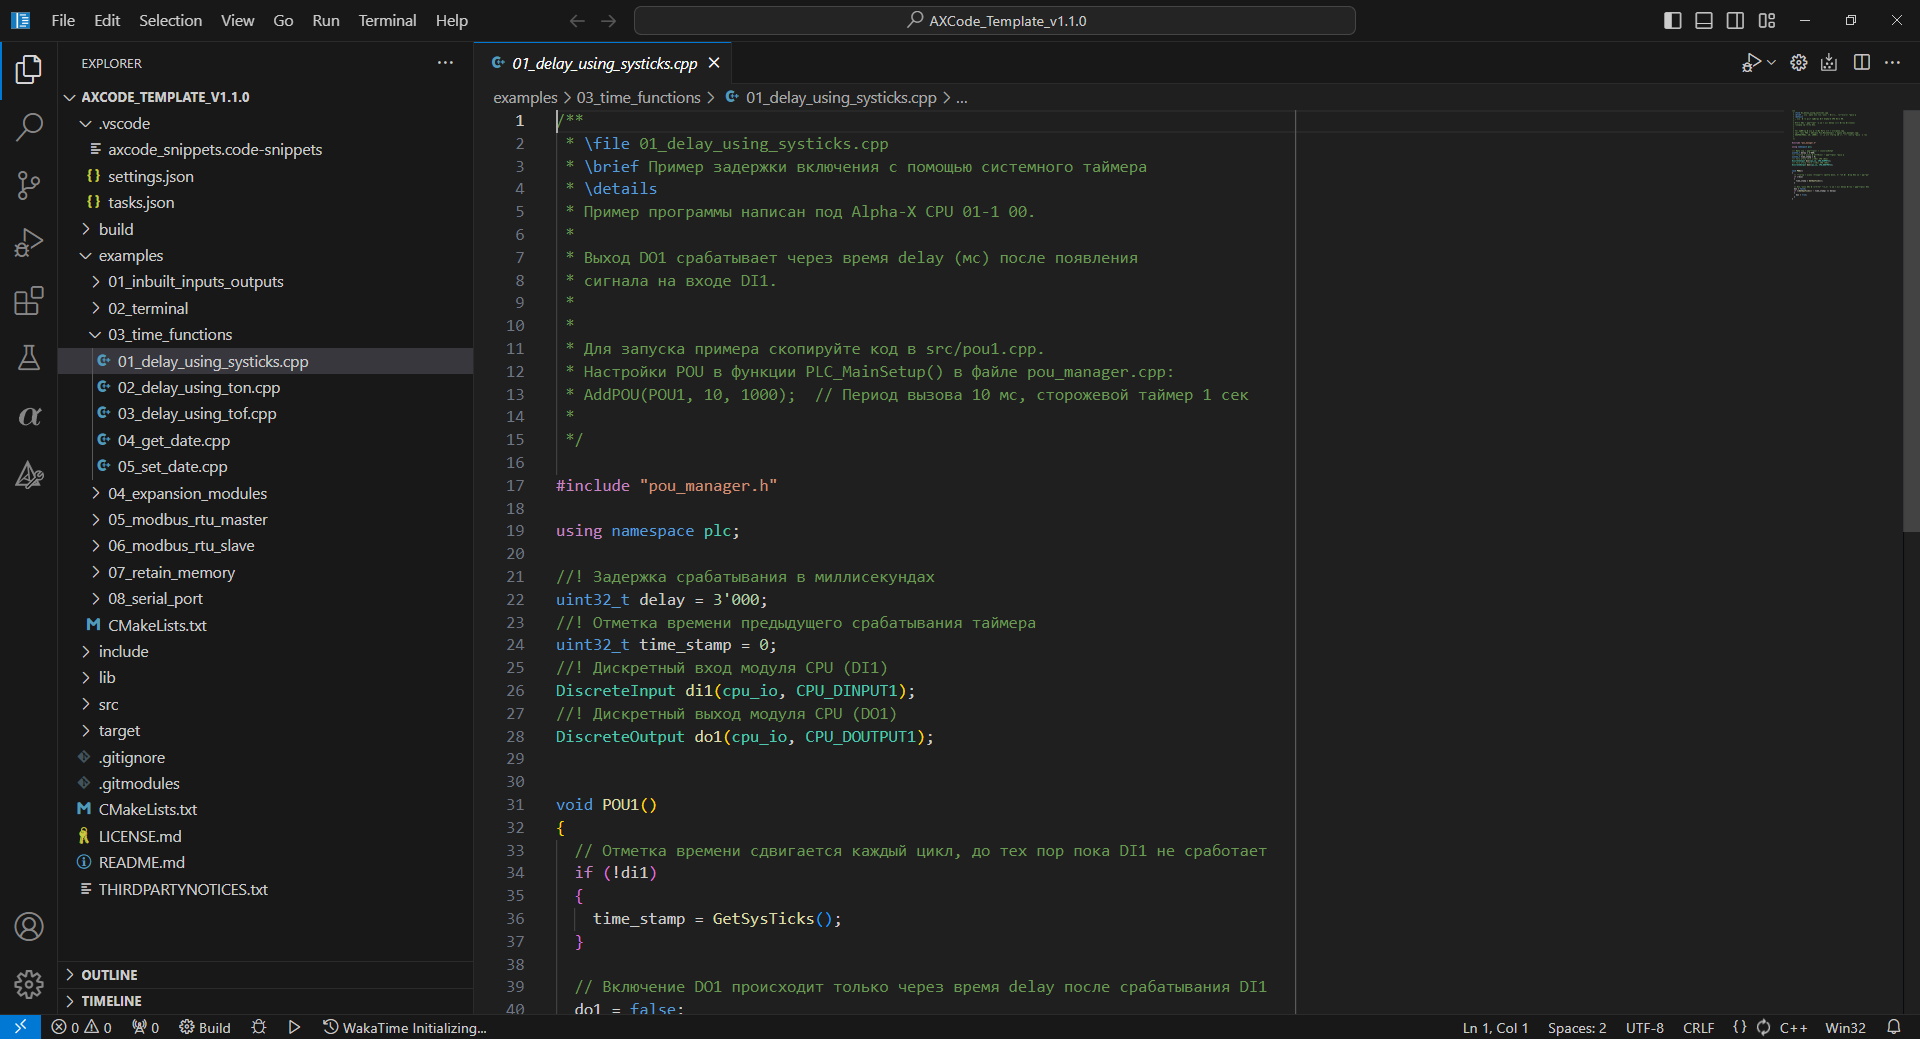This screenshot has height=1039, width=1920.
Task: Open the notifications bell
Action: pyautogui.click(x=1894, y=1027)
